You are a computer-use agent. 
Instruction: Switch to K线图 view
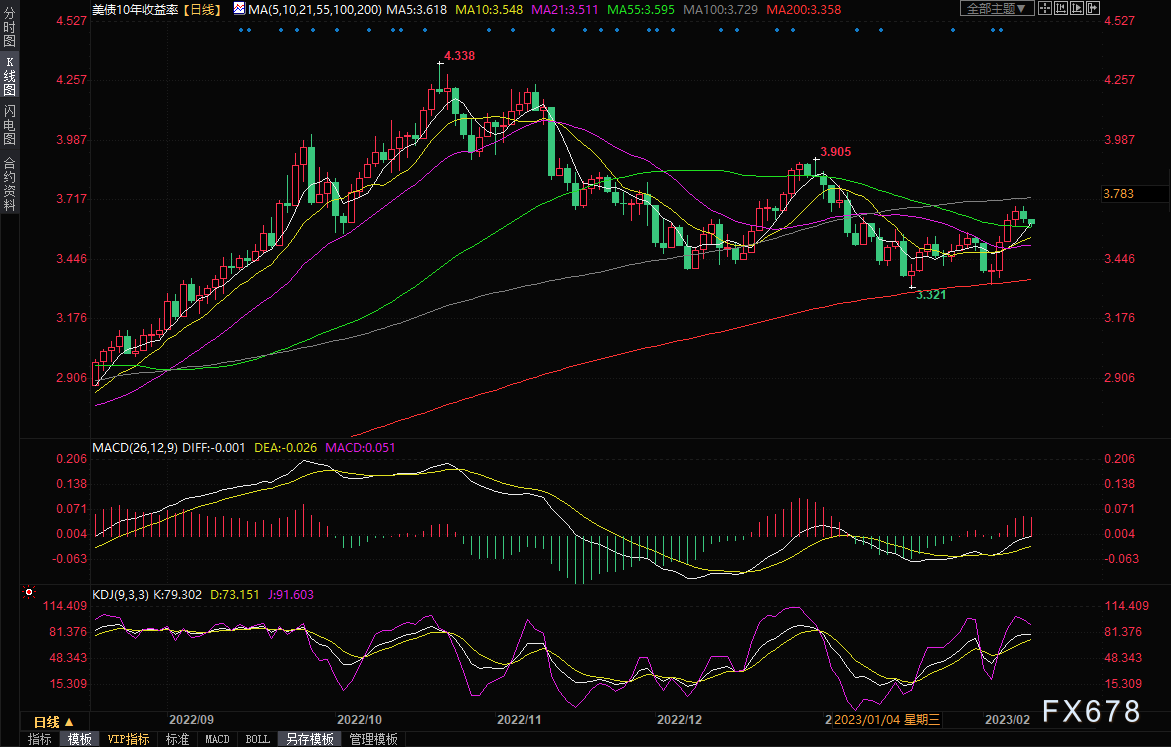coord(10,76)
